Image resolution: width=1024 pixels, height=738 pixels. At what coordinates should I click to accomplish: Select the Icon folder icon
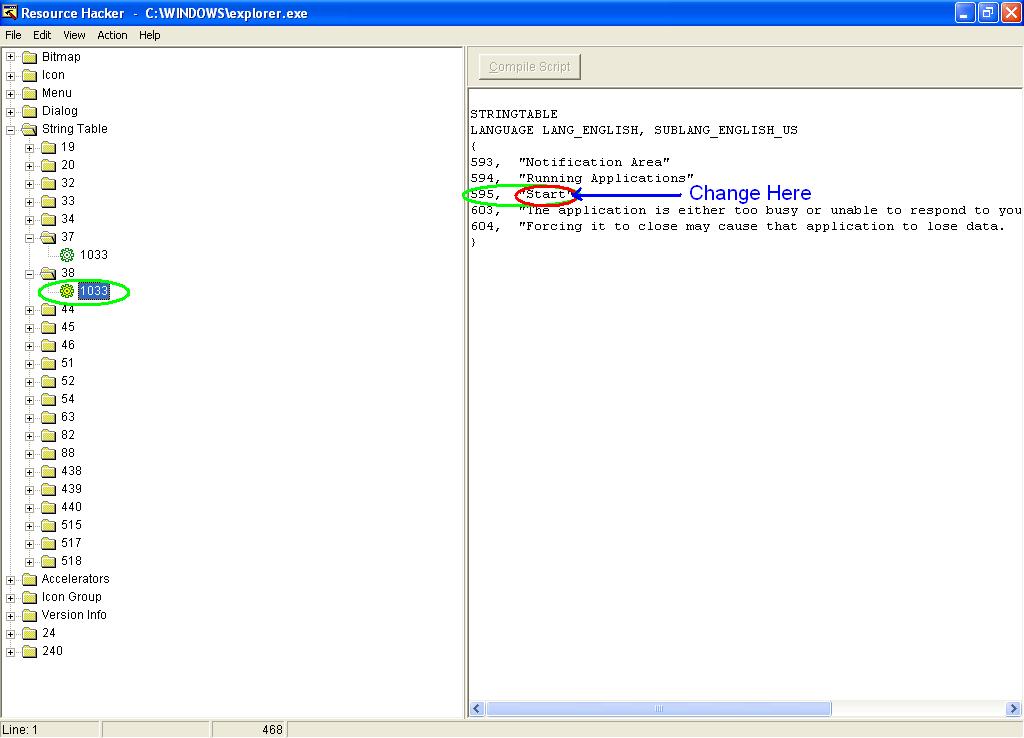pos(29,75)
